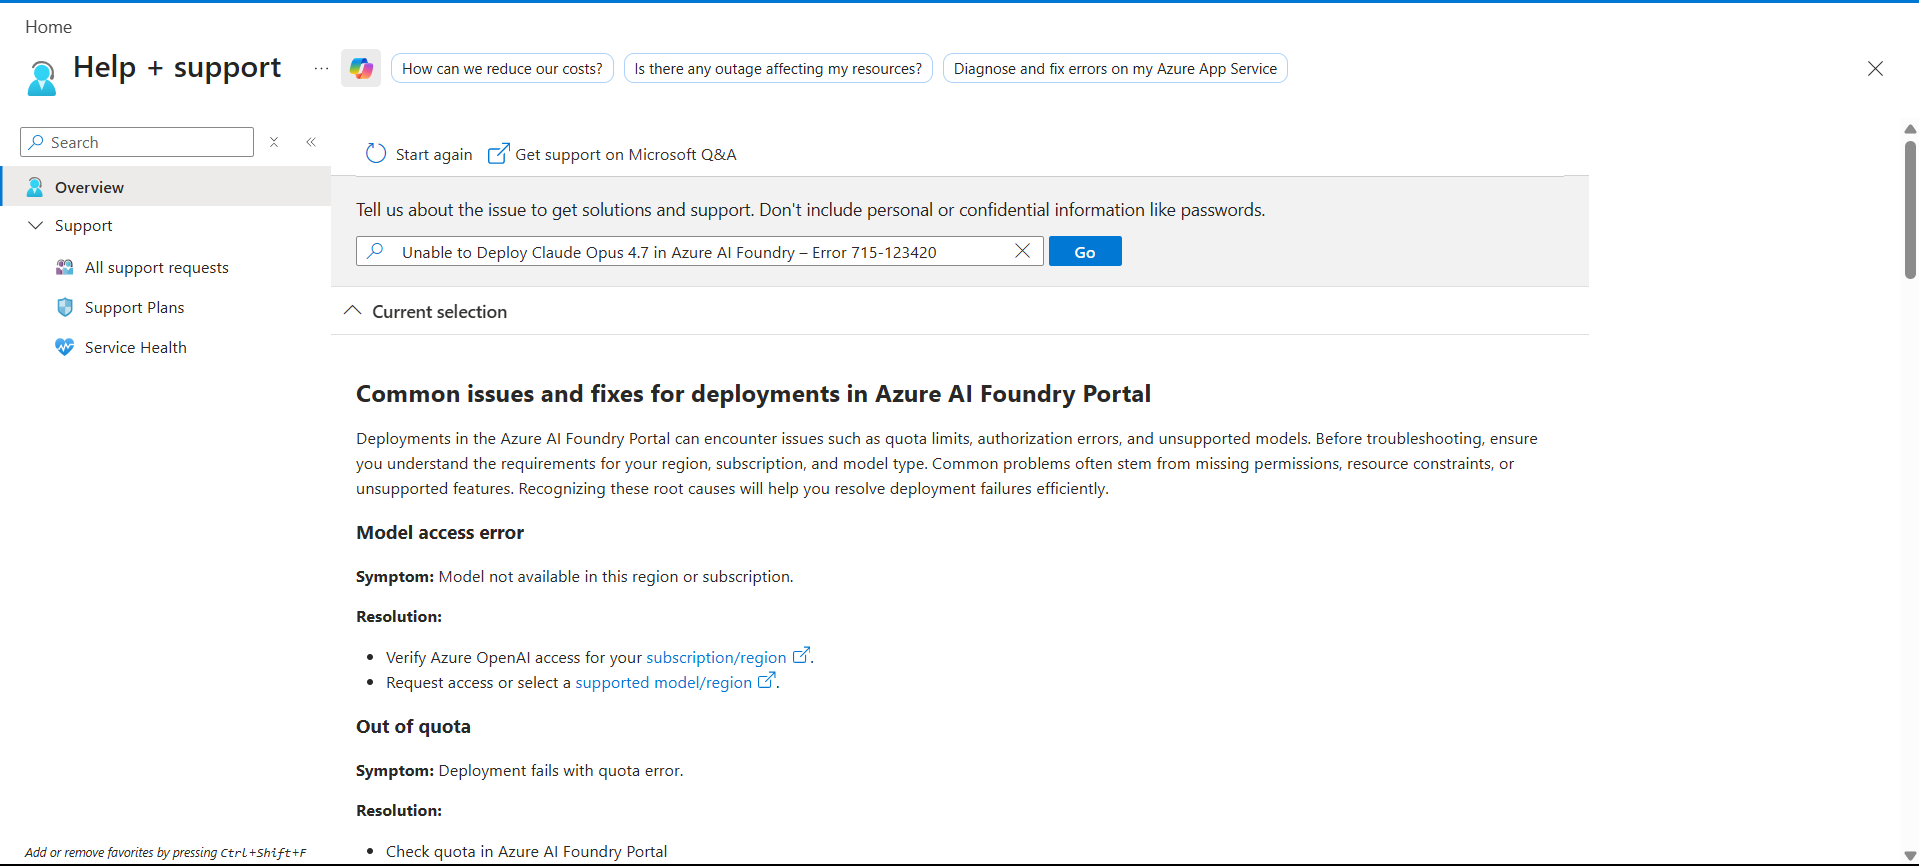Close the Help + support blade
Image resolution: width=1919 pixels, height=866 pixels.
pos(1875,68)
